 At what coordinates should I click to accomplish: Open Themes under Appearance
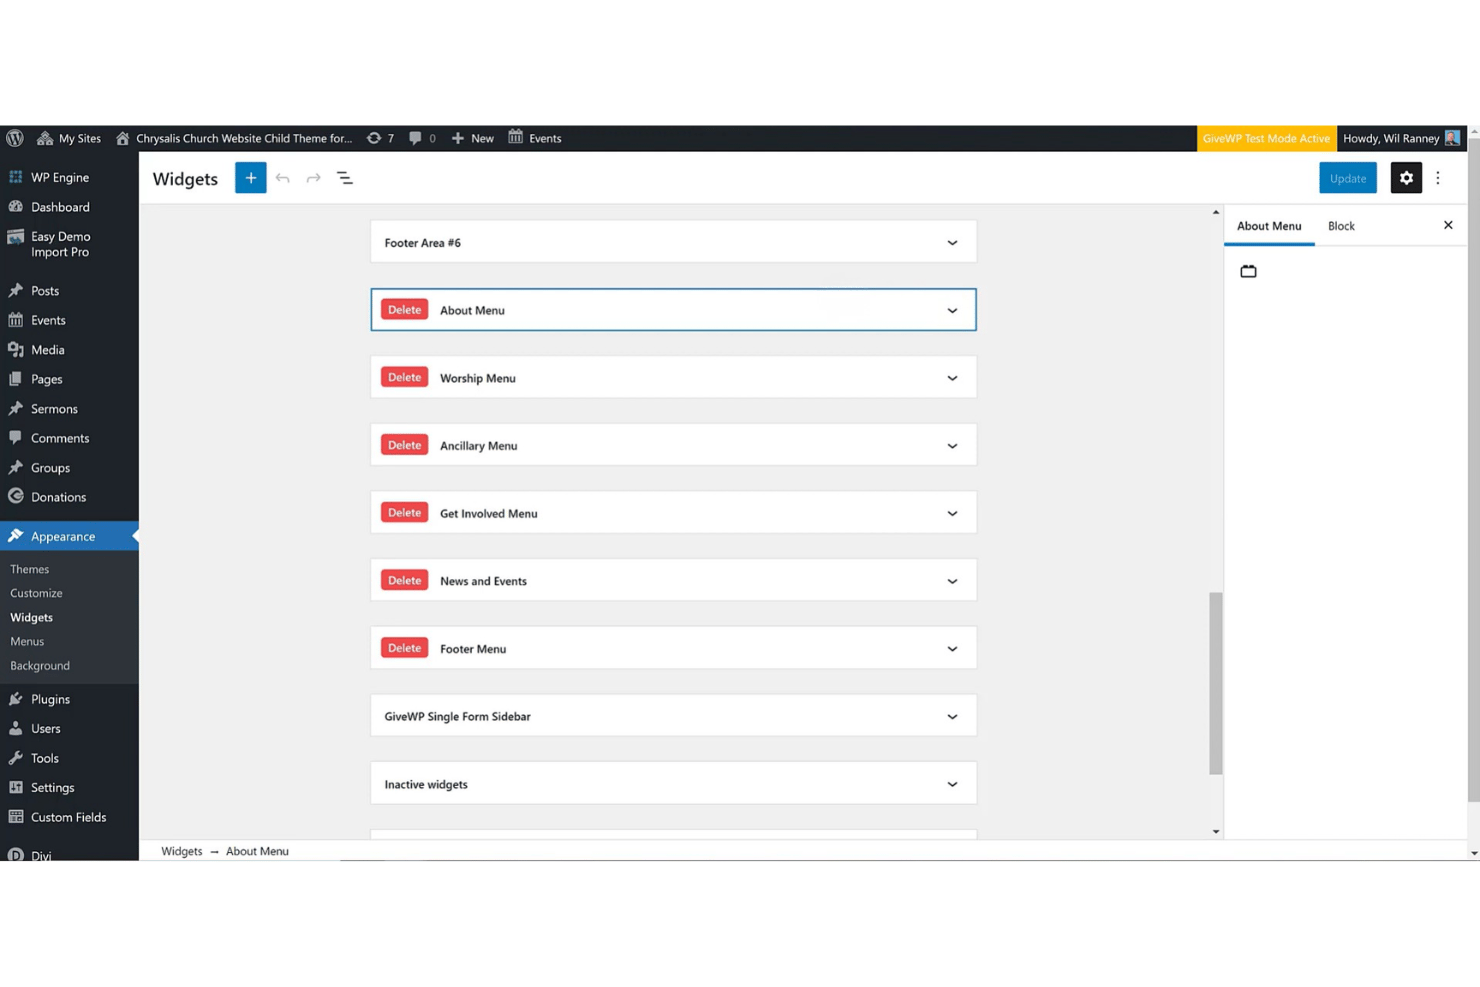[x=29, y=569]
